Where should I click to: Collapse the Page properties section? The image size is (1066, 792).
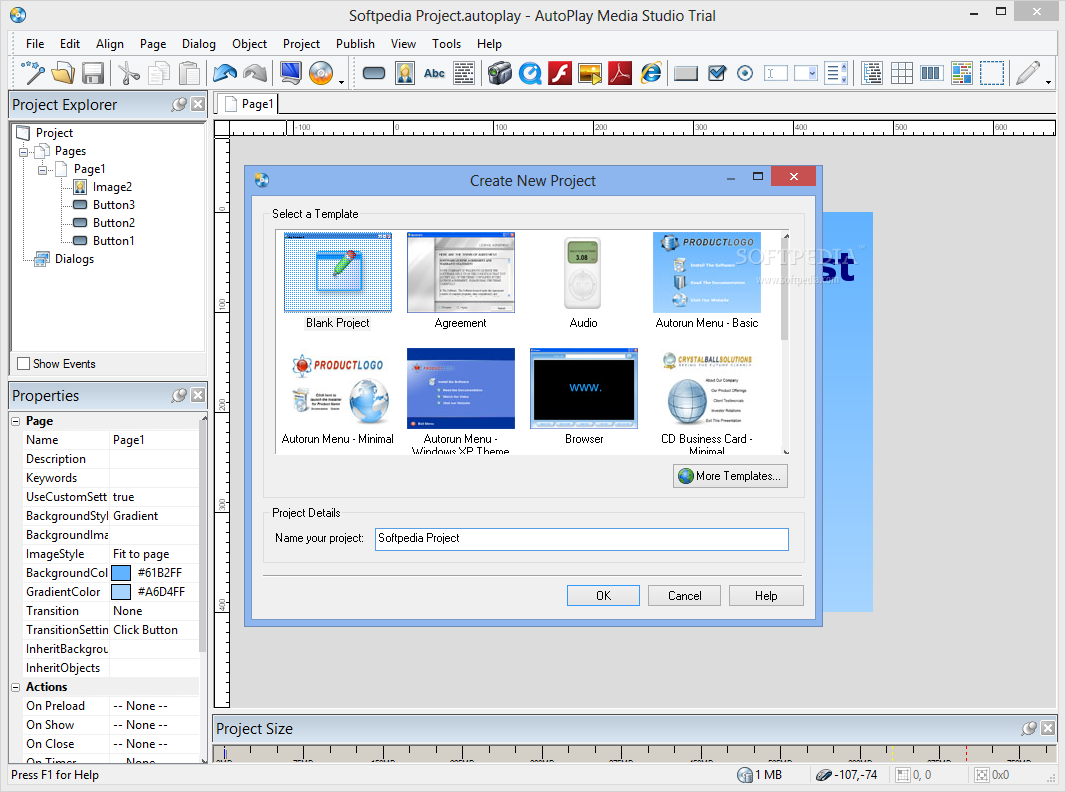(x=16, y=421)
